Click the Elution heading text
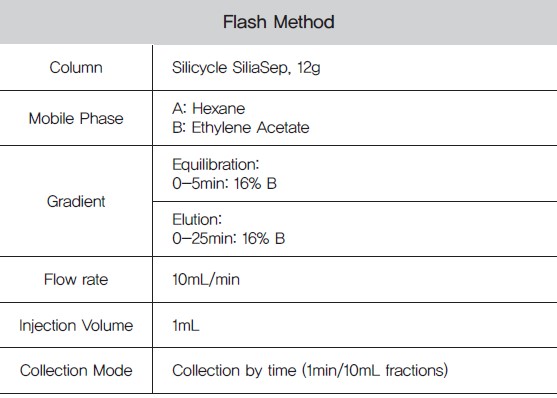The image size is (557, 398). [197, 219]
